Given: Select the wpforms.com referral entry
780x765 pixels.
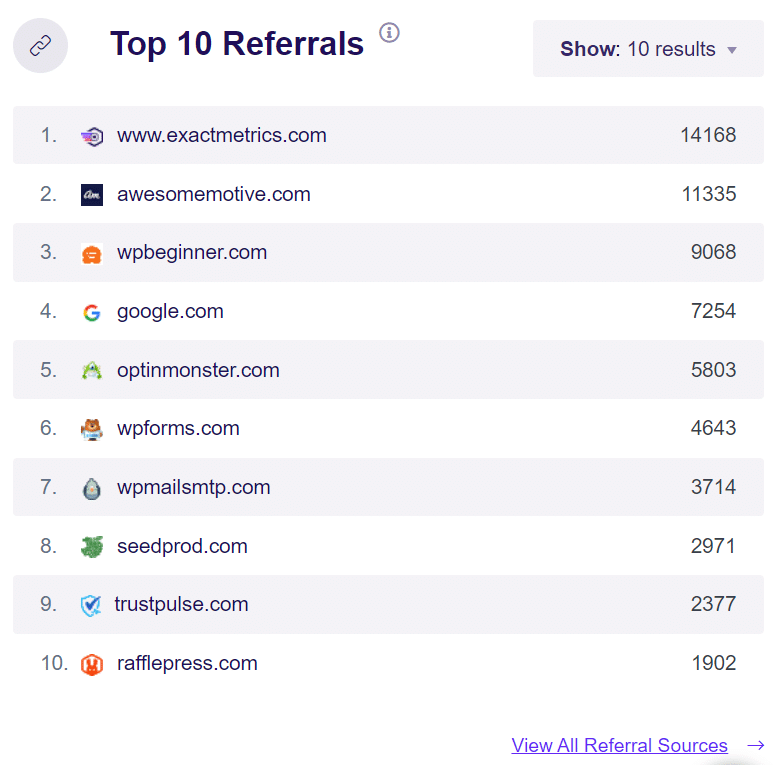Looking at the screenshot, I should pyautogui.click(x=178, y=428).
